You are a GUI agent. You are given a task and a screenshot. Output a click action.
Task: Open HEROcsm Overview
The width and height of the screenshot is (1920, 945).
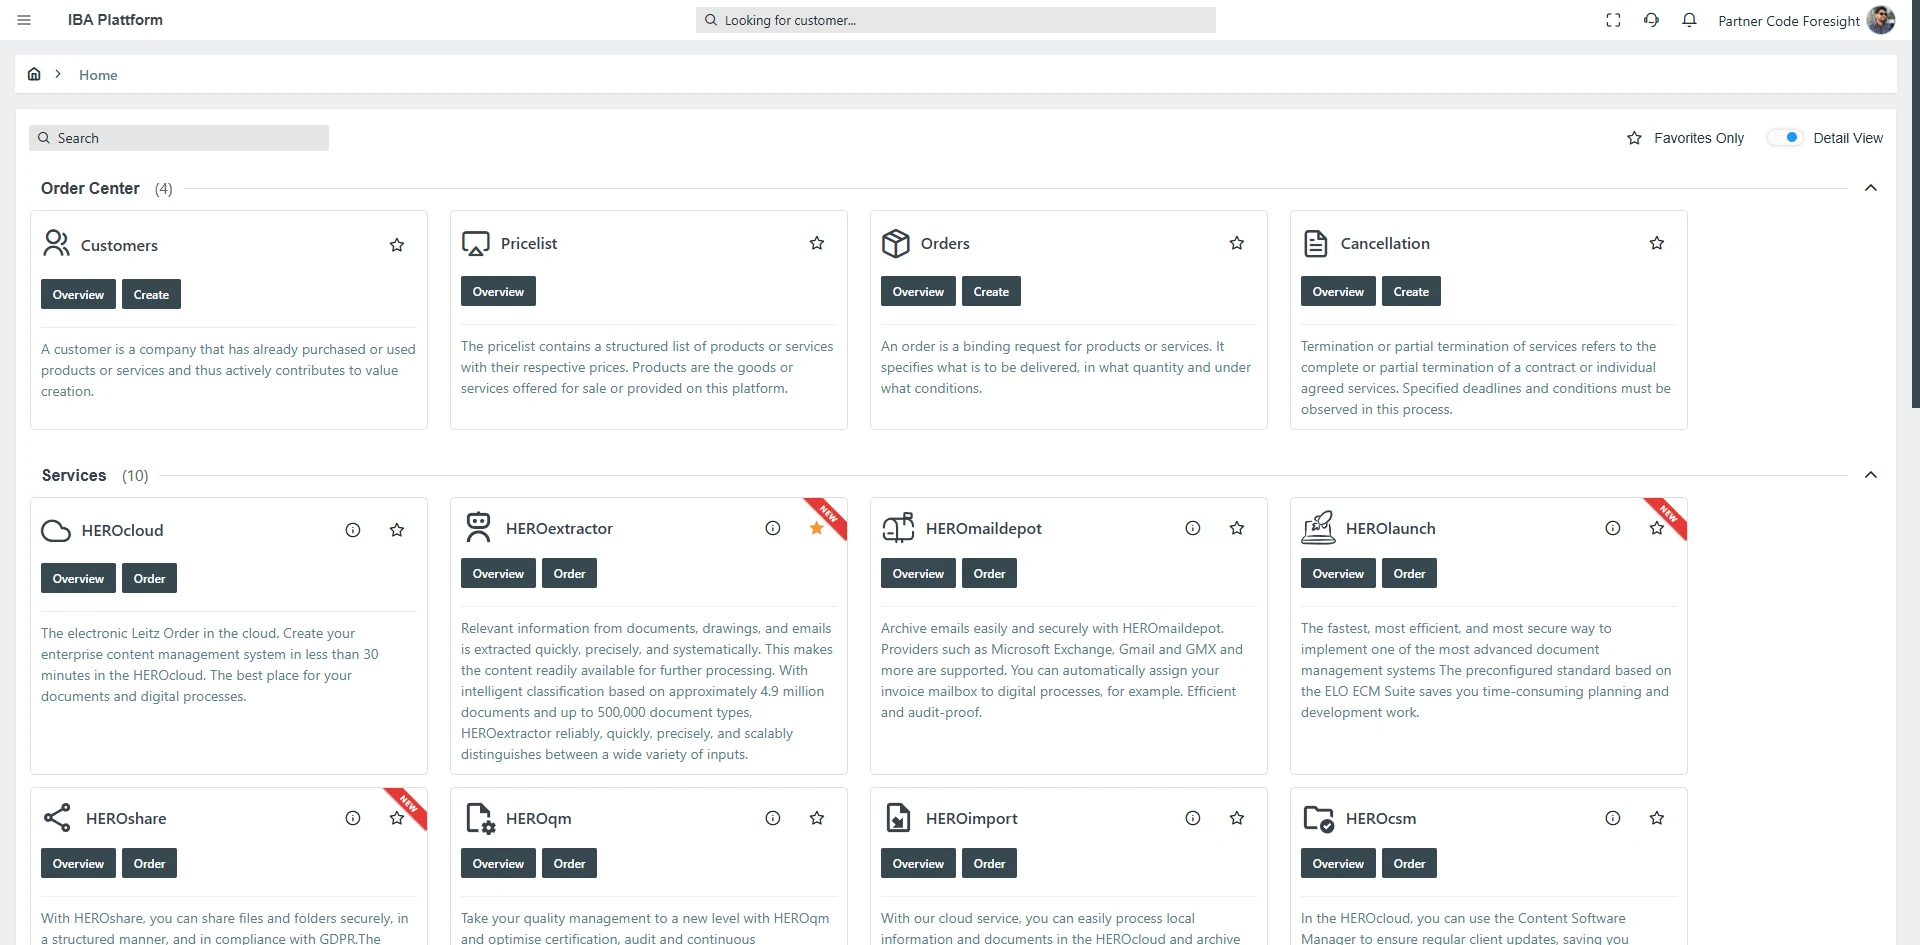pyautogui.click(x=1338, y=863)
